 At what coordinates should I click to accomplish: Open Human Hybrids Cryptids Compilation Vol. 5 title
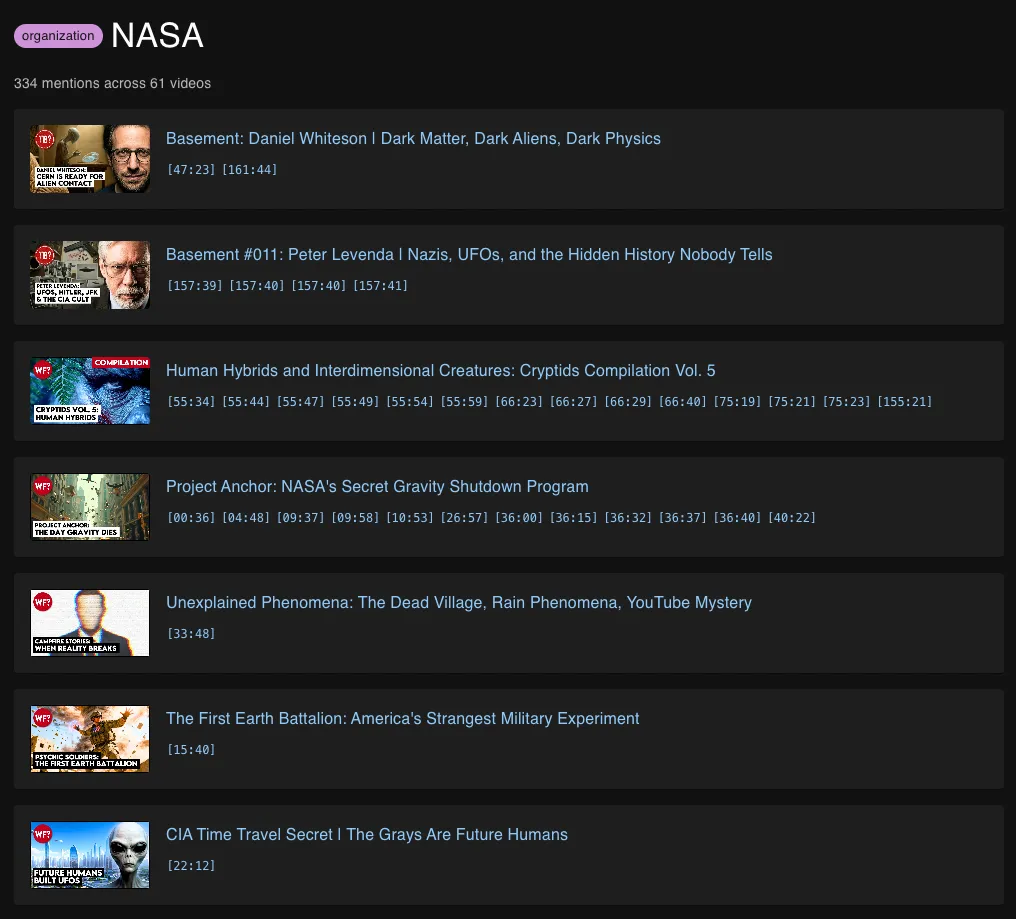(441, 371)
